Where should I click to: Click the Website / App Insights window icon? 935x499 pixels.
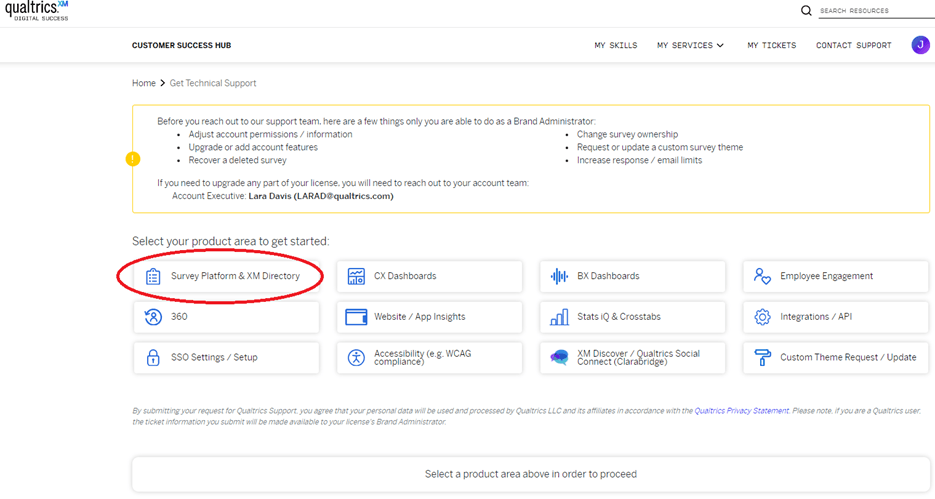[356, 317]
